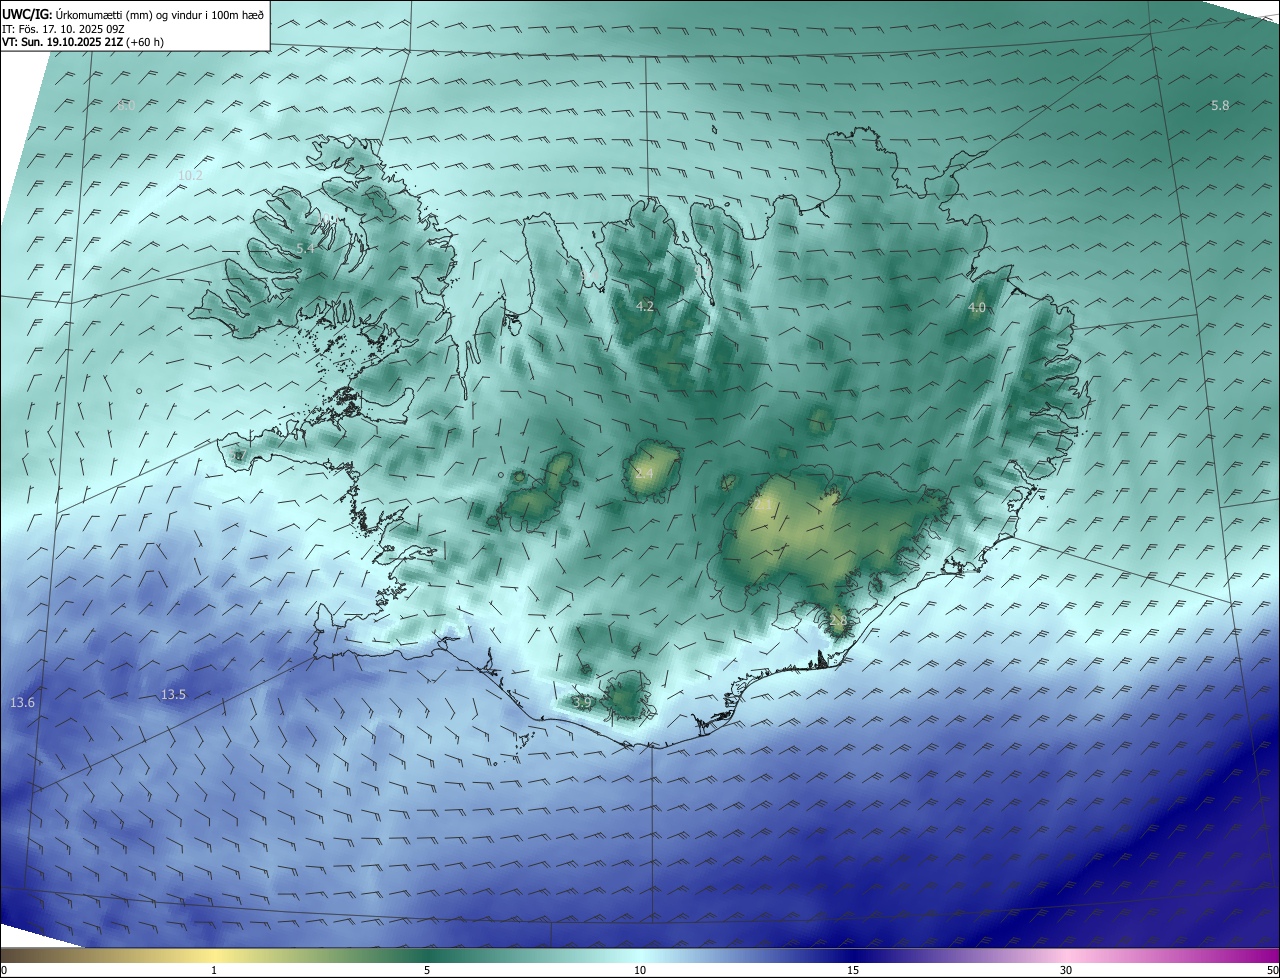The image size is (1280, 978).
Task: Click the colorbar tick label "5"
Action: [x=427, y=970]
